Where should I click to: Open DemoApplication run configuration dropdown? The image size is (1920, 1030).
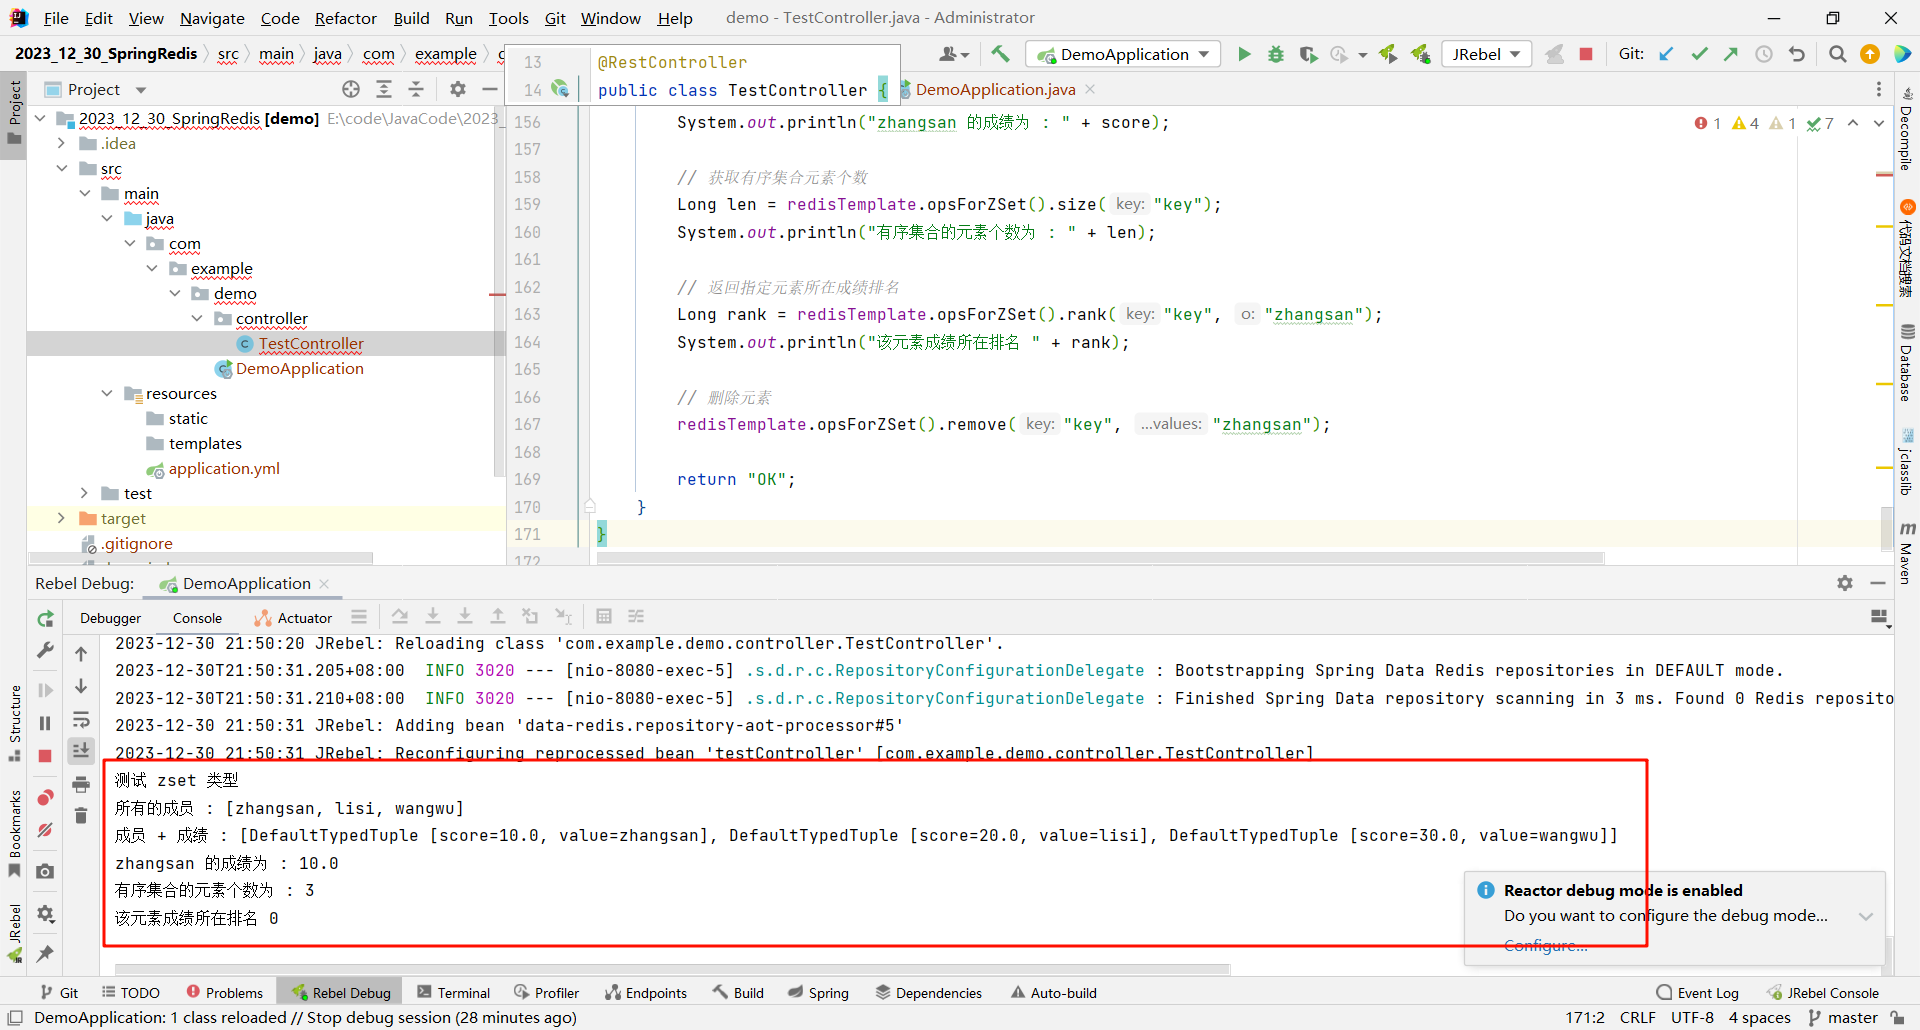[1125, 54]
